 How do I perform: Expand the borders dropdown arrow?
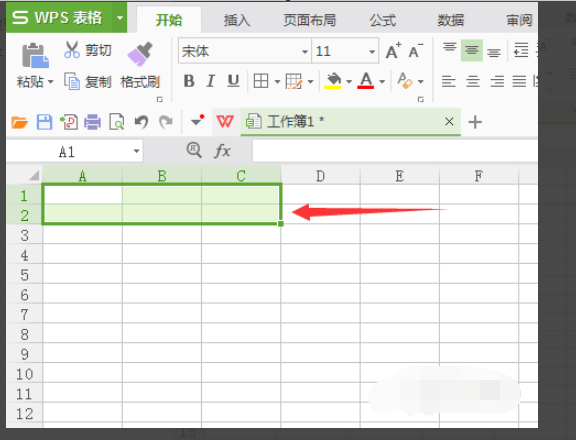click(277, 82)
